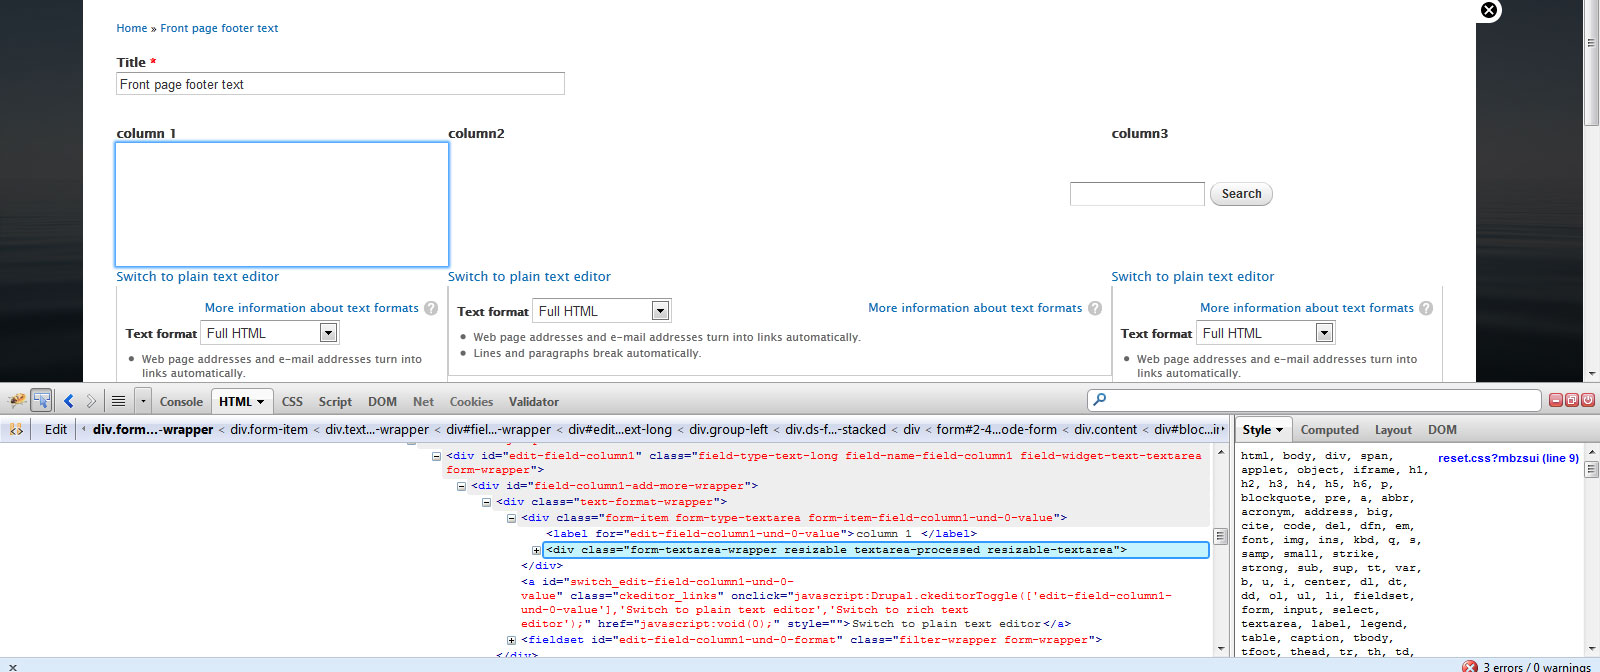Click Switch to plain text editor under column2
The image size is (1600, 672).
coord(529,277)
